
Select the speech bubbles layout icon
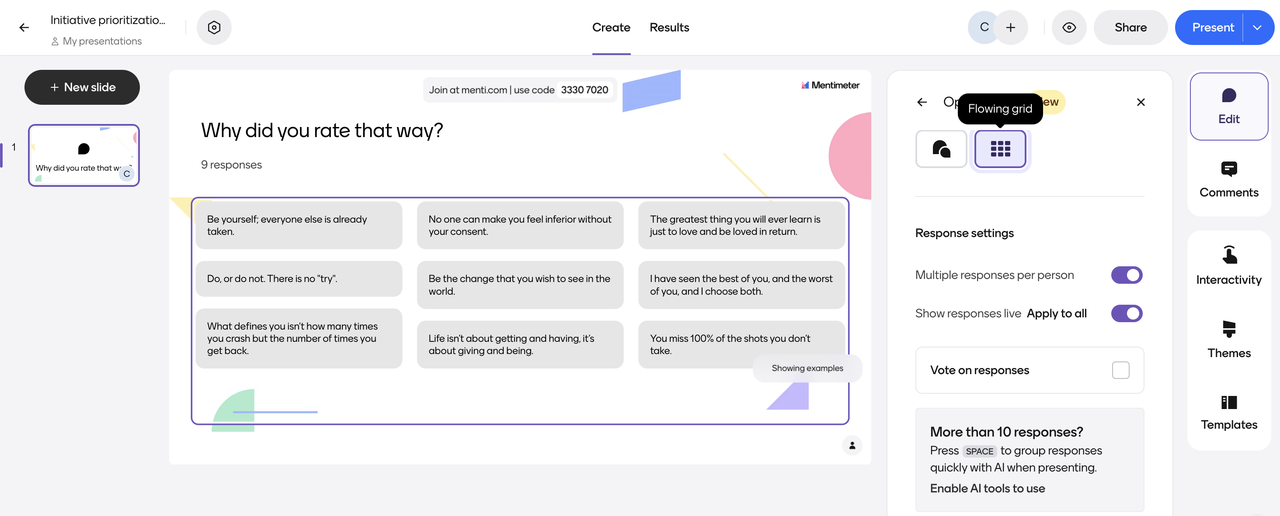[941, 149]
